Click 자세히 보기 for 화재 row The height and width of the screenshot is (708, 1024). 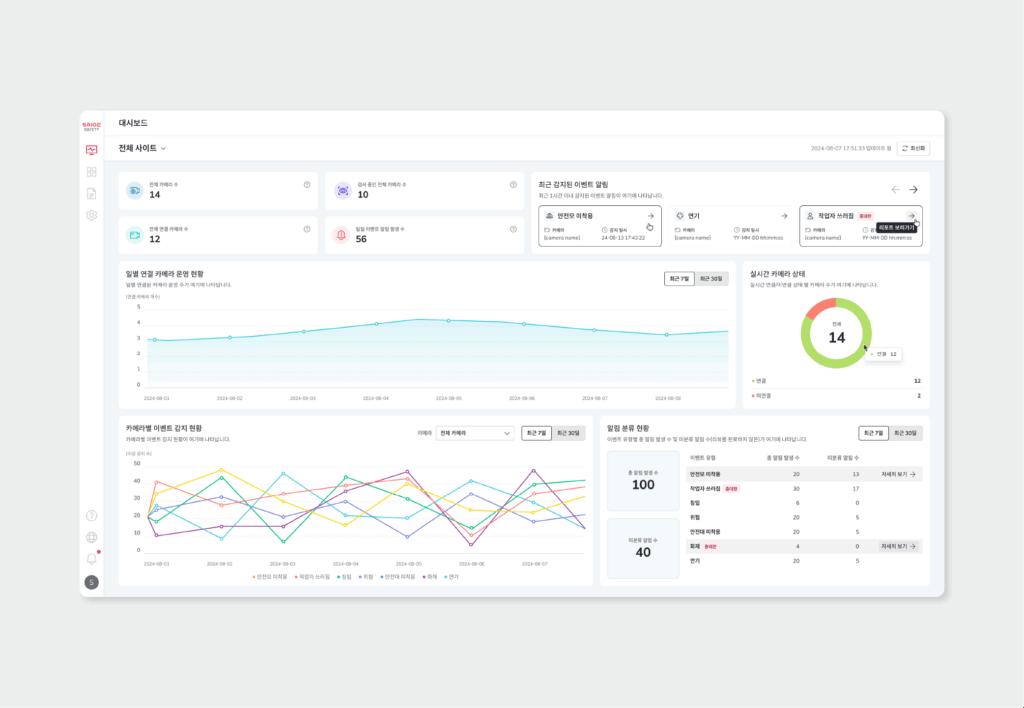pyautogui.click(x=899, y=547)
